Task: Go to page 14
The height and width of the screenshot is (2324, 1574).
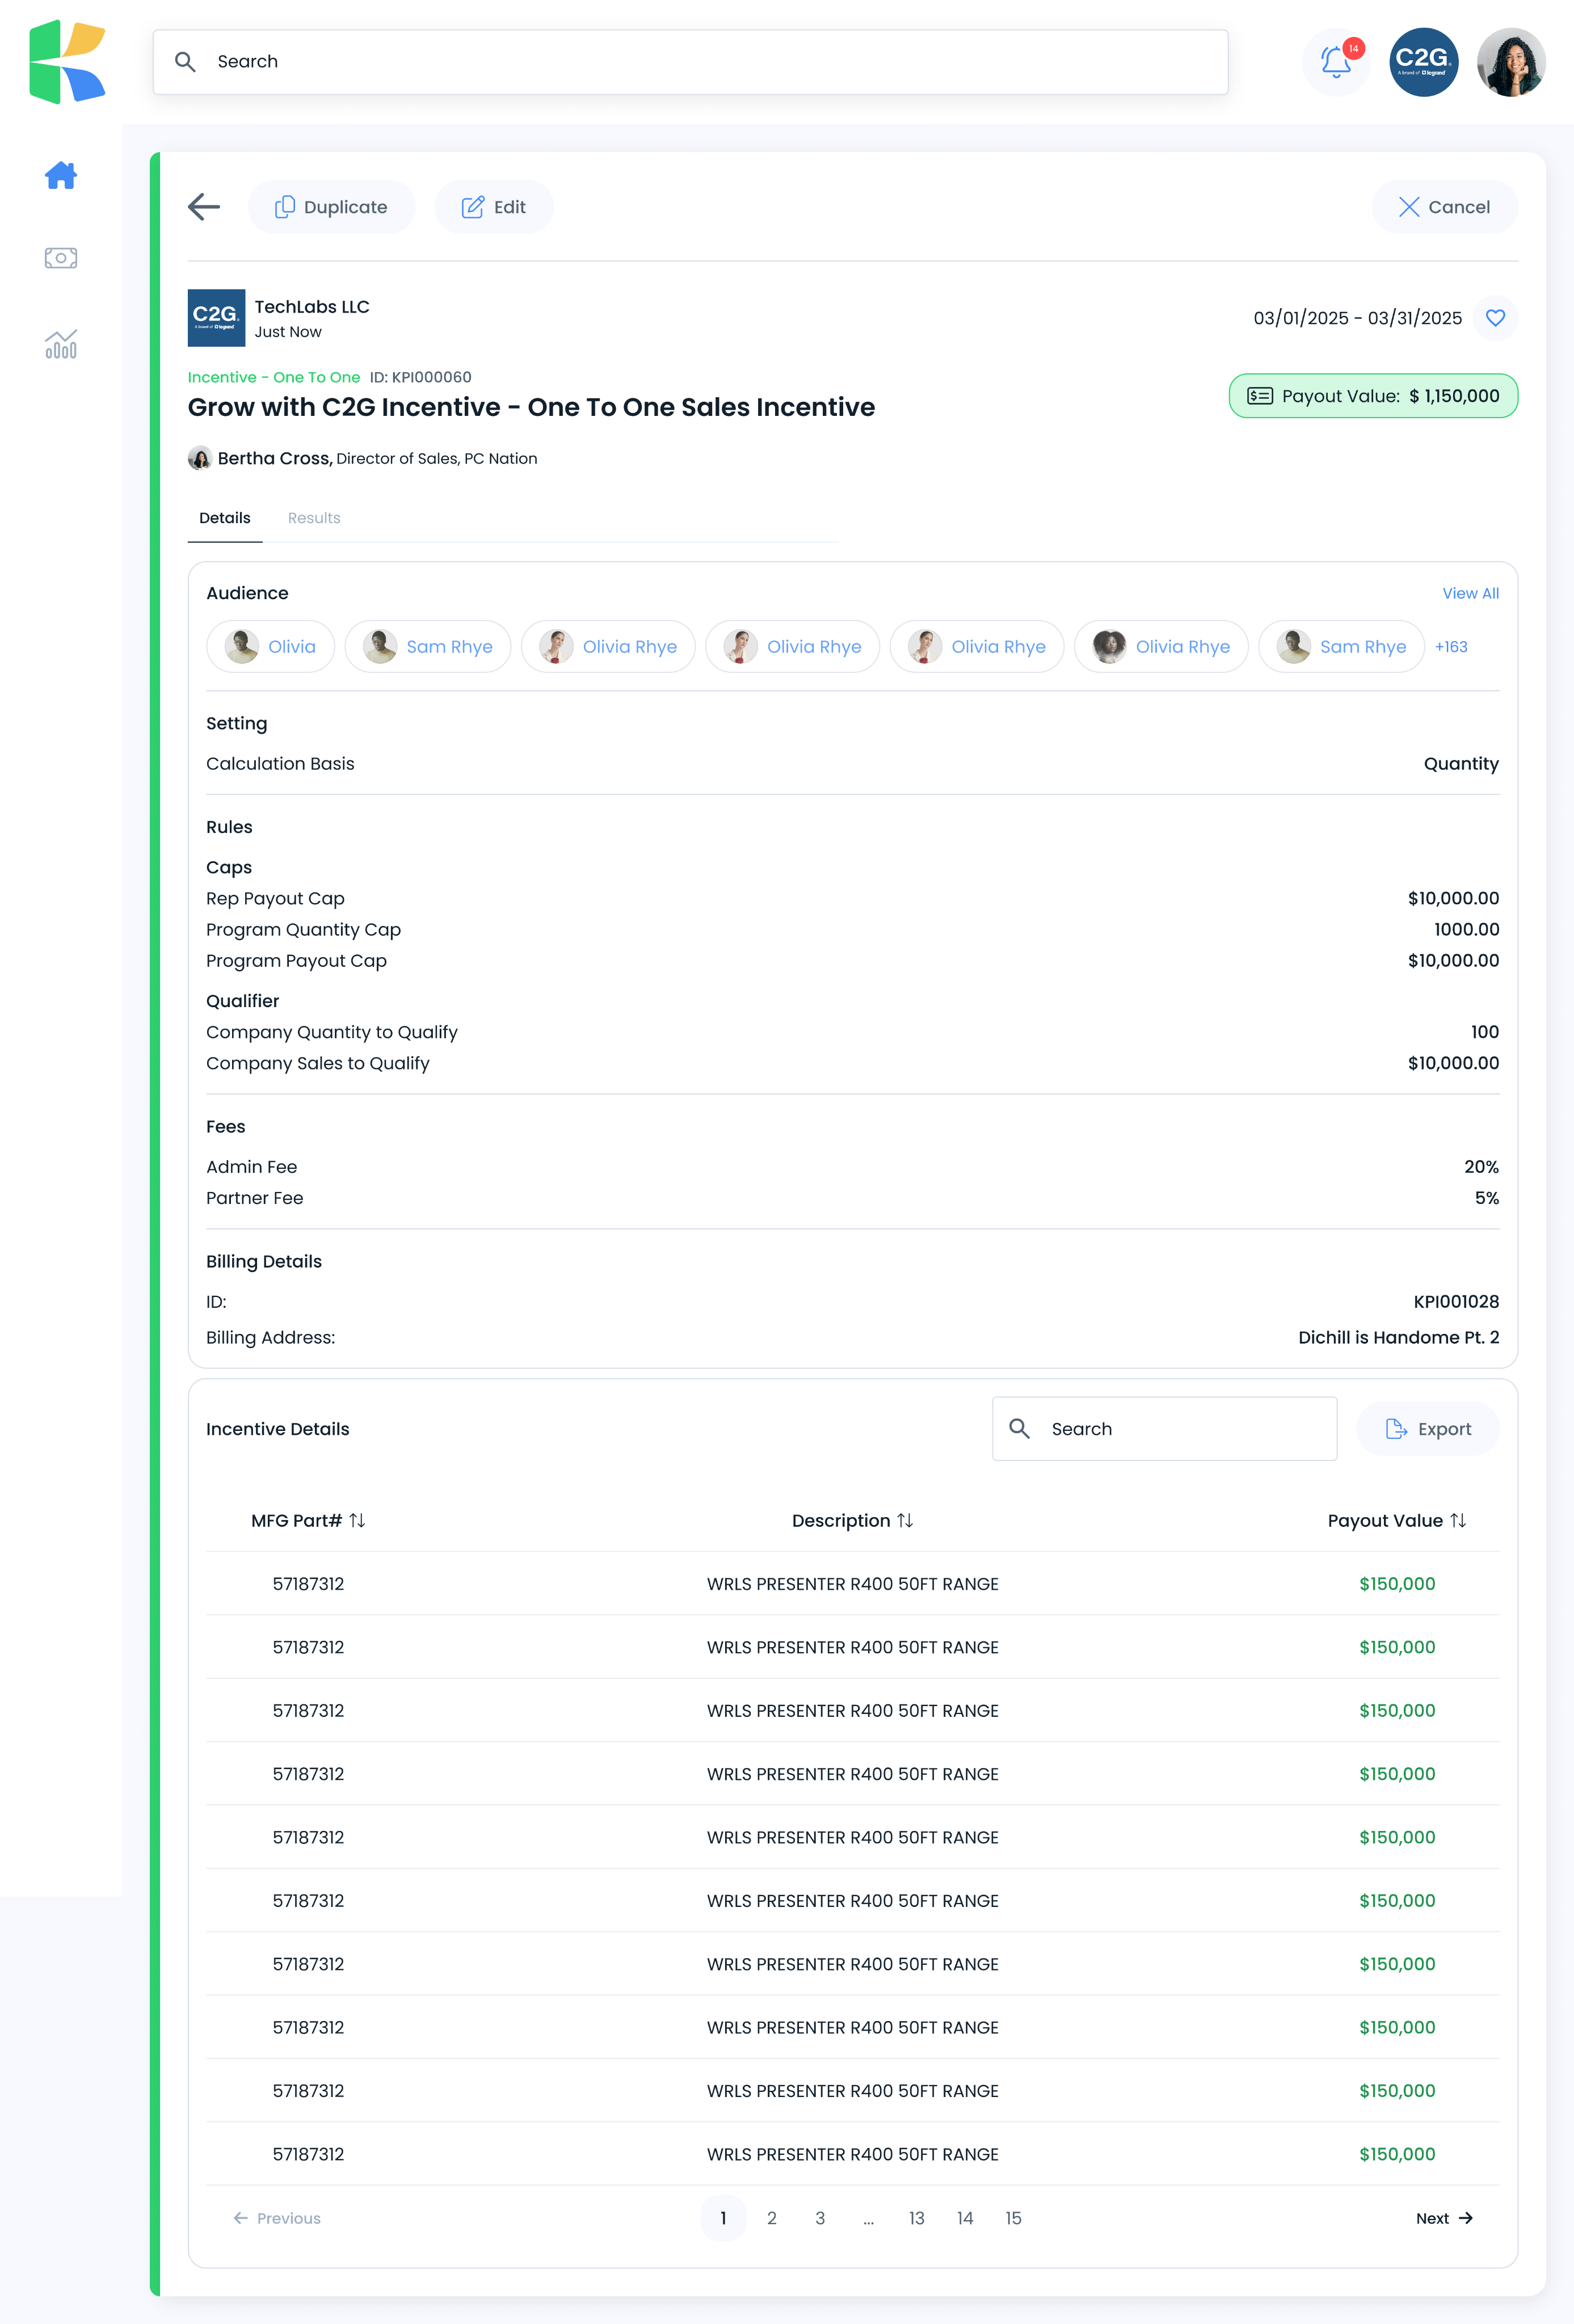Action: point(965,2218)
